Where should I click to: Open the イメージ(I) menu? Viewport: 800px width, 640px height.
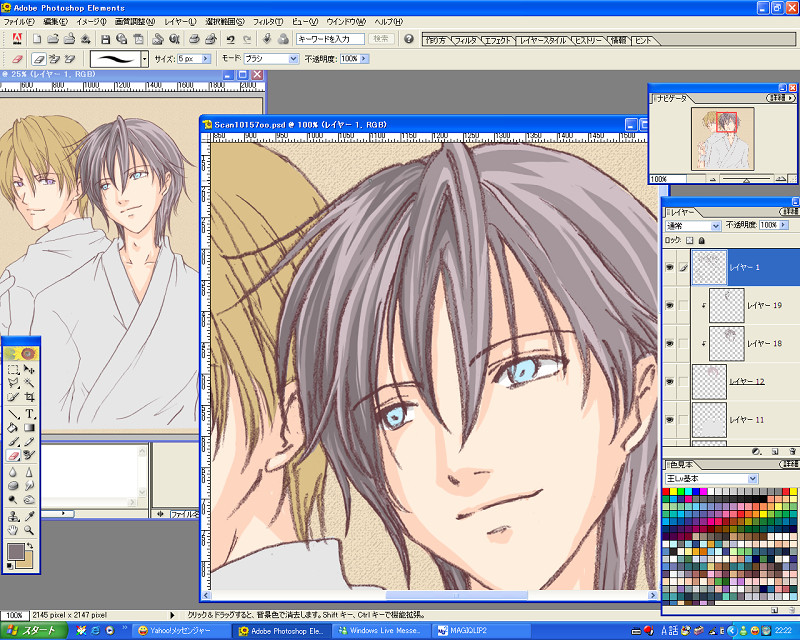click(x=91, y=22)
